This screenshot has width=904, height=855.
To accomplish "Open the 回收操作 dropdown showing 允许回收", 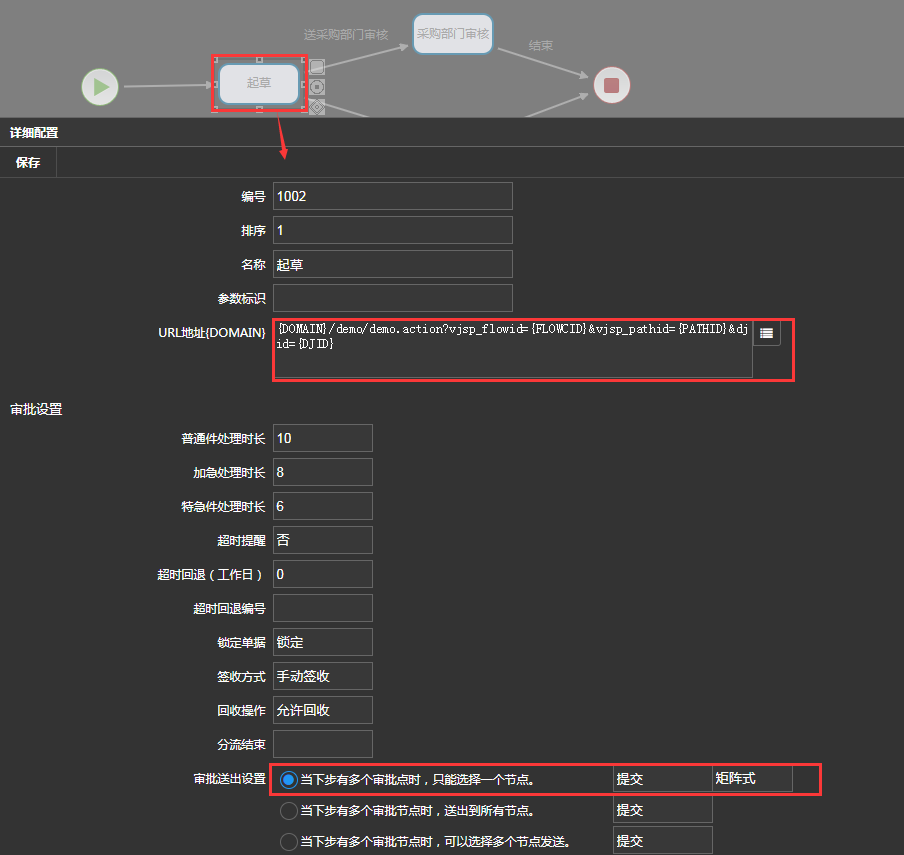I will pos(322,710).
